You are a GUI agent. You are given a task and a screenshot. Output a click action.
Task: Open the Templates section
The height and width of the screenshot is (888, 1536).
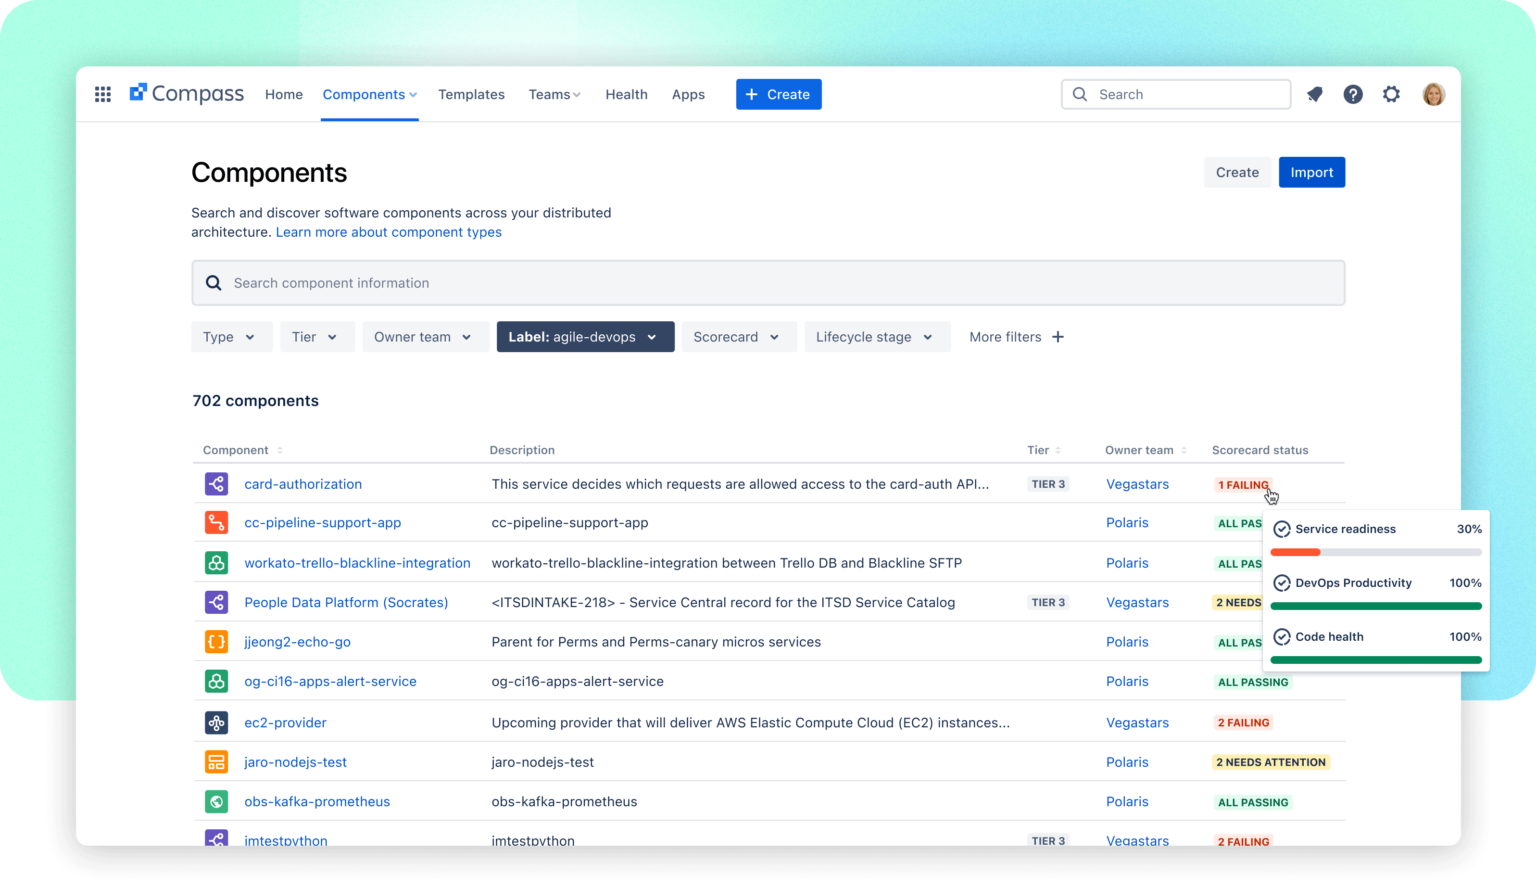pos(471,94)
